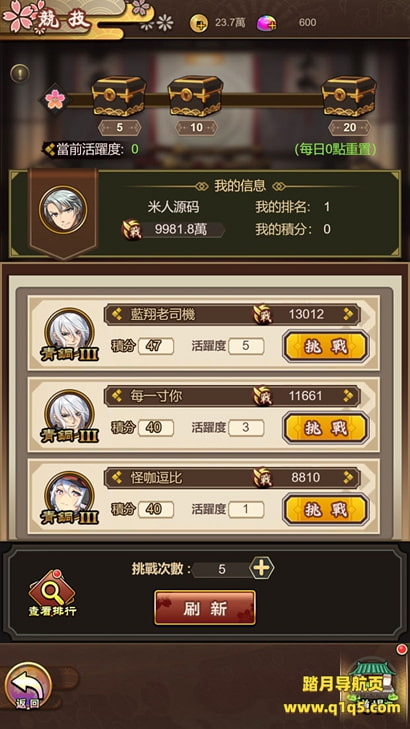Challenge player 怪咖逗比
This screenshot has width=410, height=729.
click(x=326, y=510)
